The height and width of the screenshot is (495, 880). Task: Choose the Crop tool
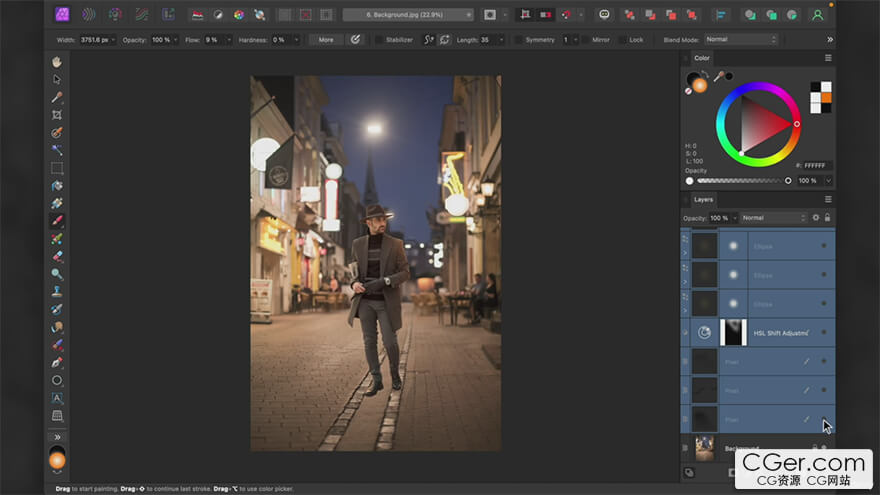tap(57, 115)
